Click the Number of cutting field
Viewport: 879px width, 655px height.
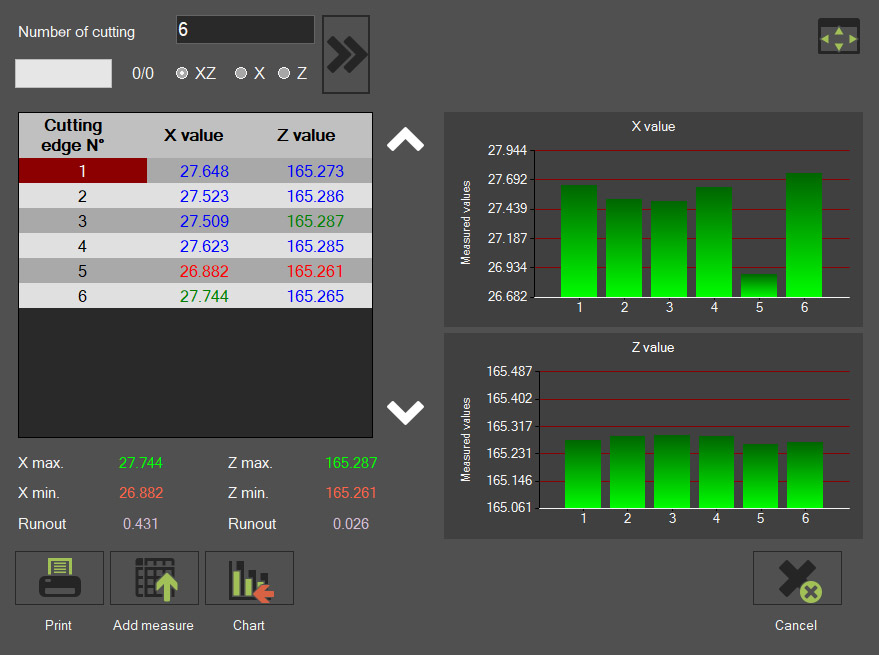coord(245,30)
